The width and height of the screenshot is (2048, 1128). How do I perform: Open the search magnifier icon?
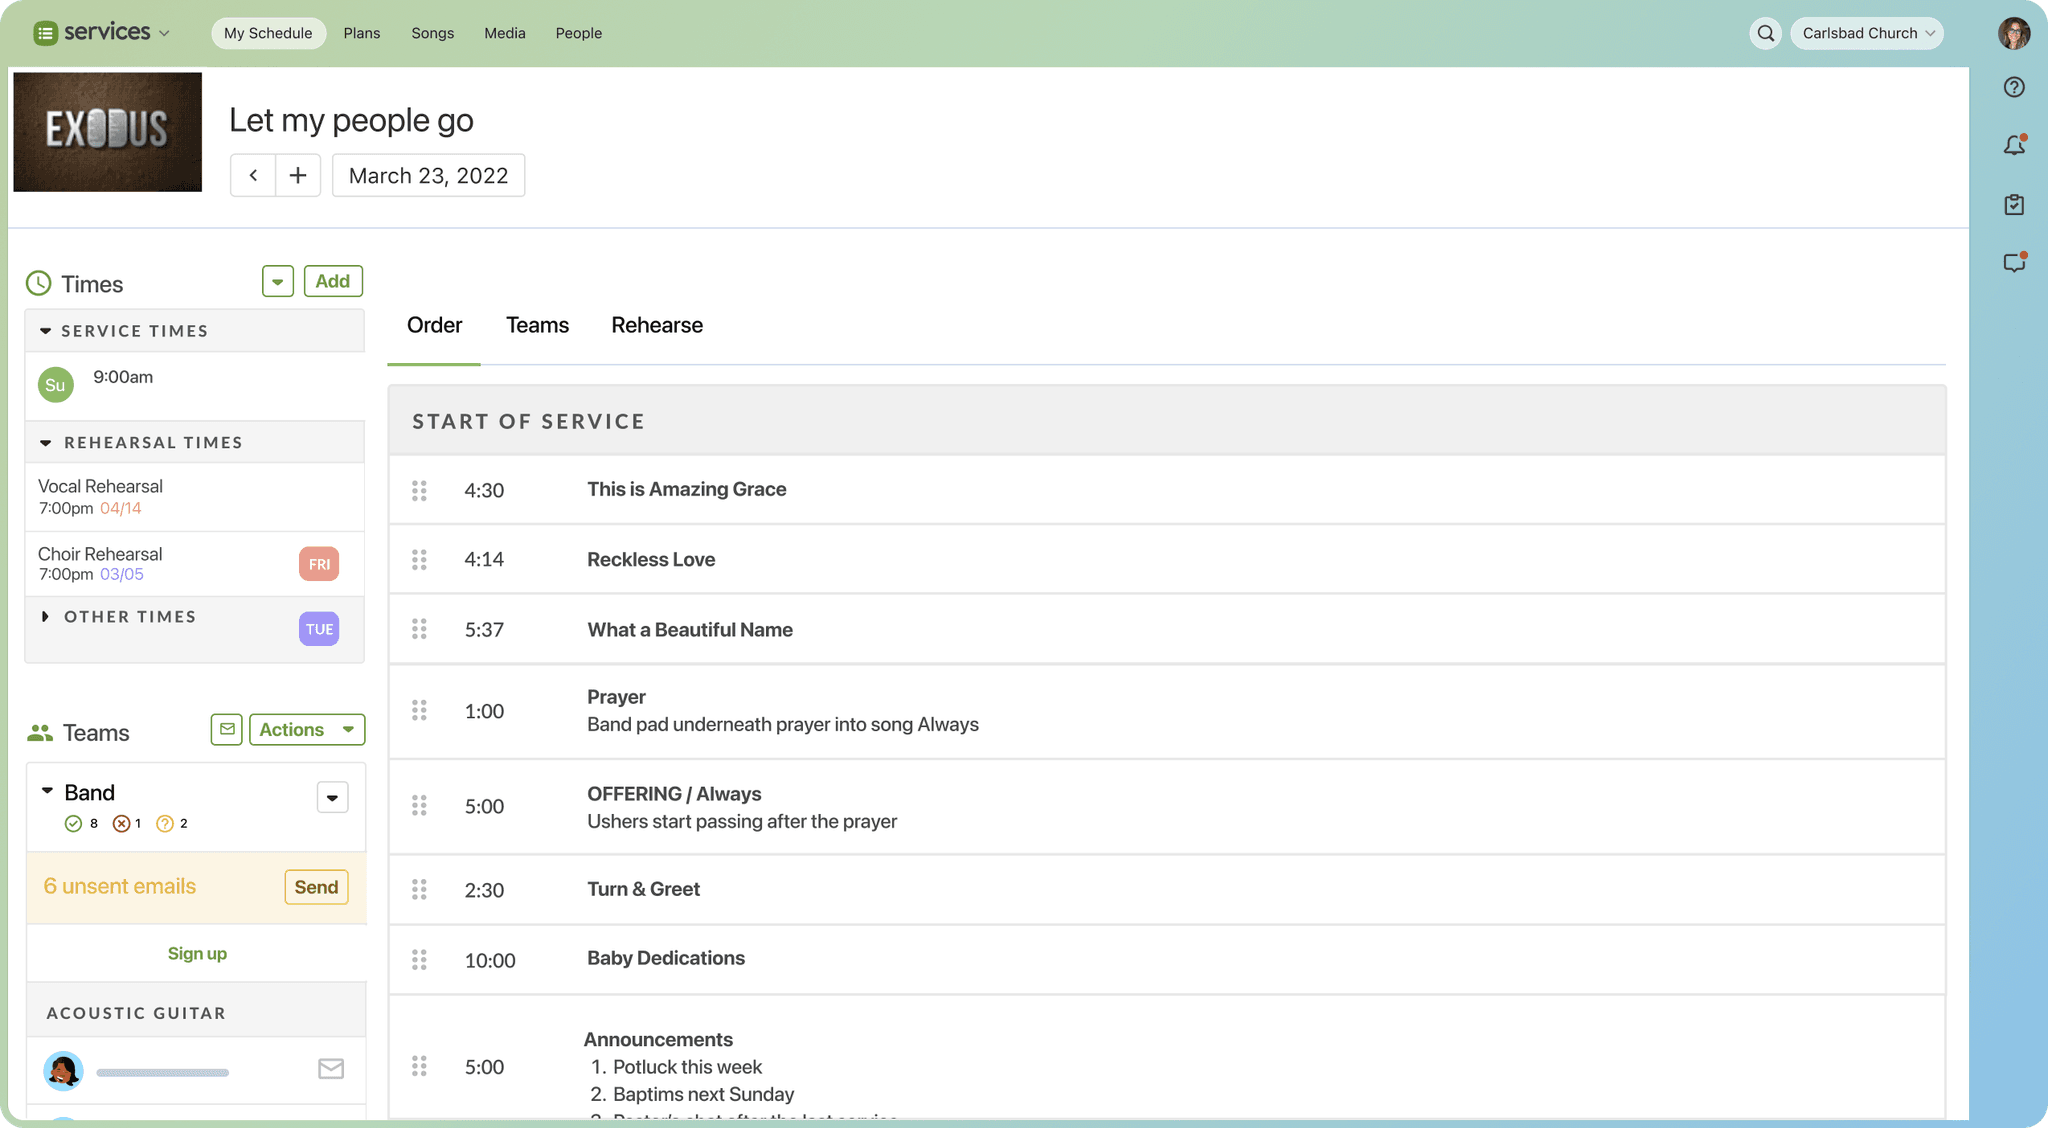pos(1766,33)
